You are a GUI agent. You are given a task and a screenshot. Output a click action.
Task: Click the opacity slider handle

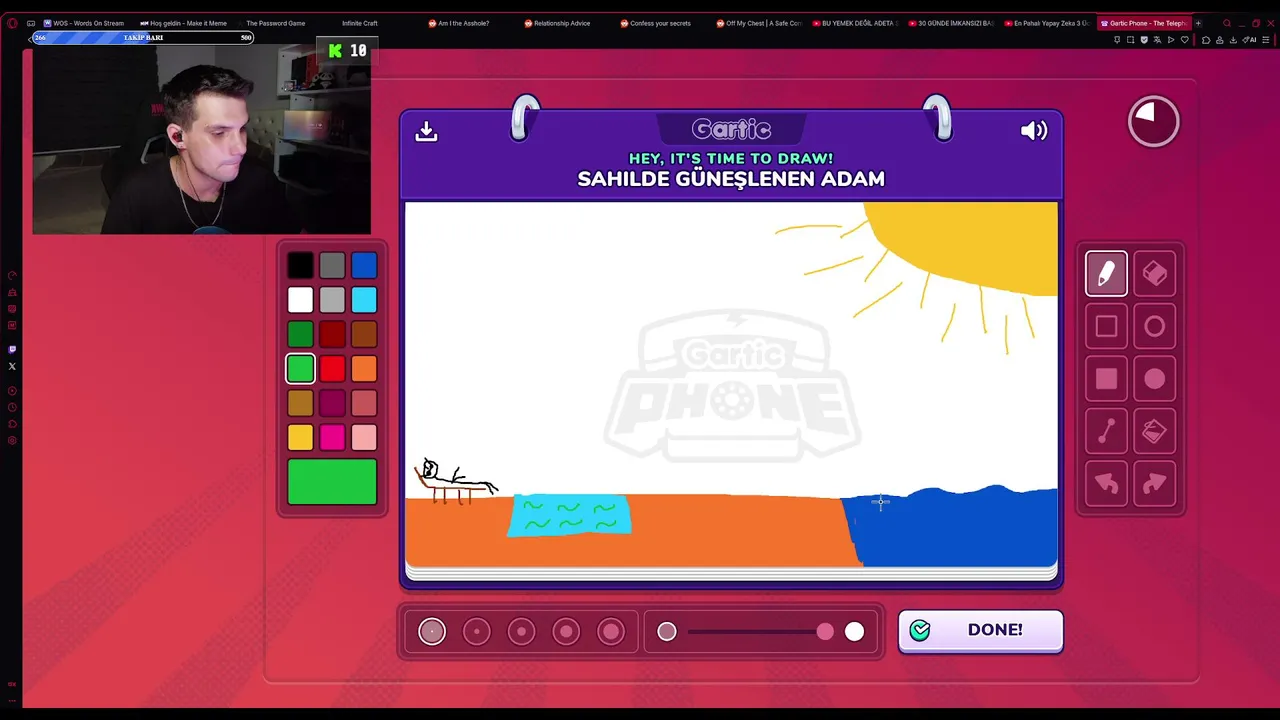tap(825, 631)
